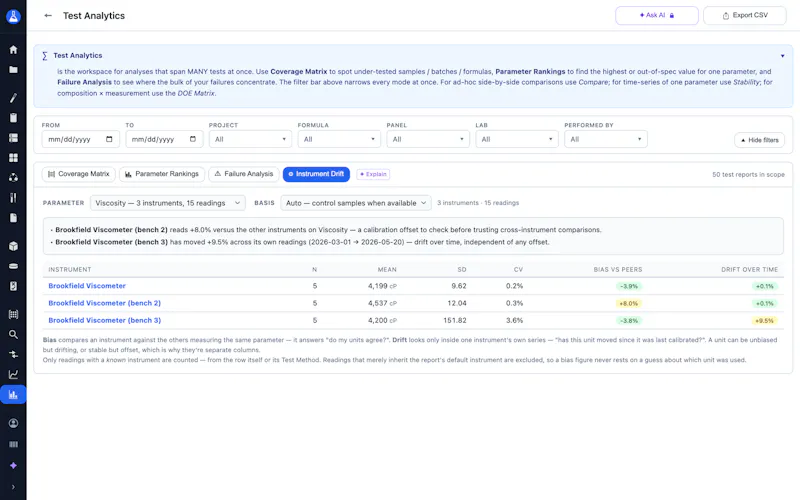Click the flask app logo
The width and height of the screenshot is (800, 500).
tap(13, 17)
